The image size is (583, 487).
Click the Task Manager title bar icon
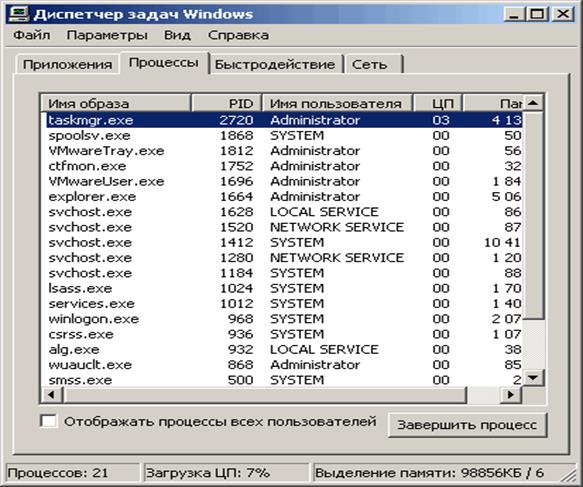point(19,14)
